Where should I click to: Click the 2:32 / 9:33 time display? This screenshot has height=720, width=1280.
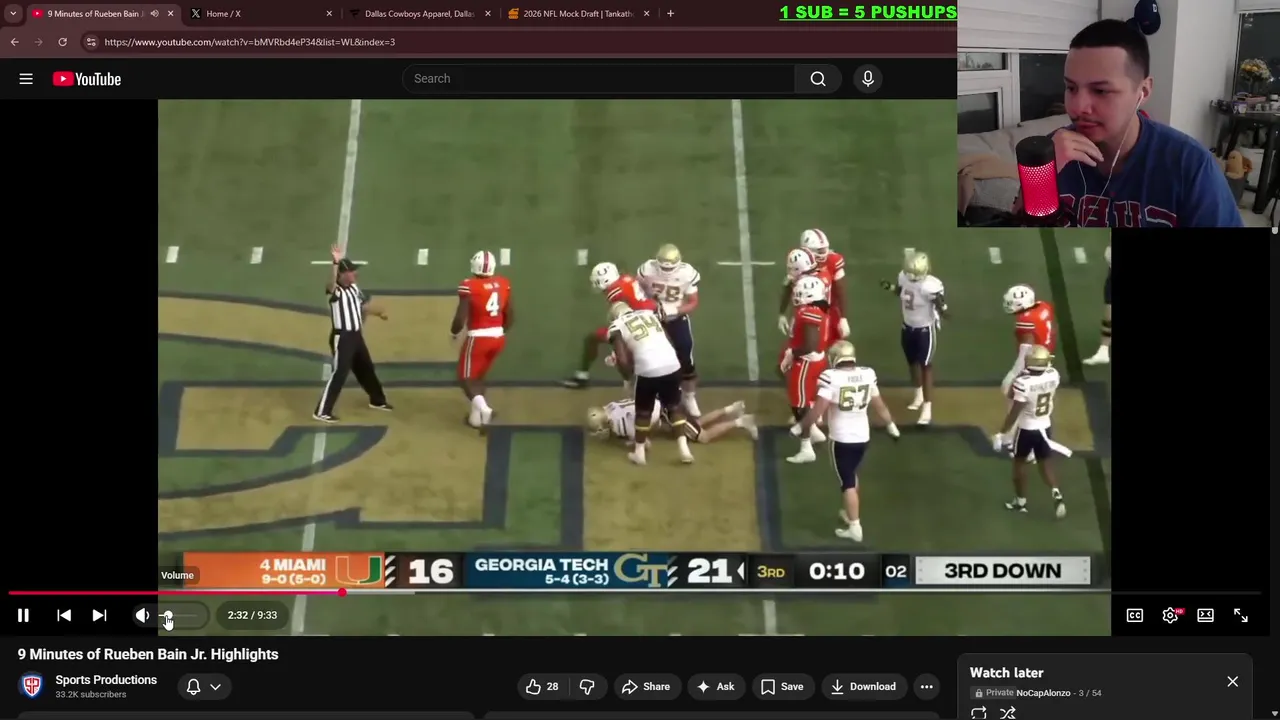(252, 615)
